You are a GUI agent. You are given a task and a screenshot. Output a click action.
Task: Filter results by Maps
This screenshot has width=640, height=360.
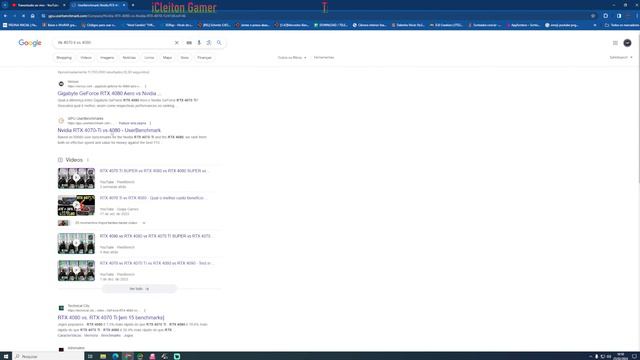(167, 58)
